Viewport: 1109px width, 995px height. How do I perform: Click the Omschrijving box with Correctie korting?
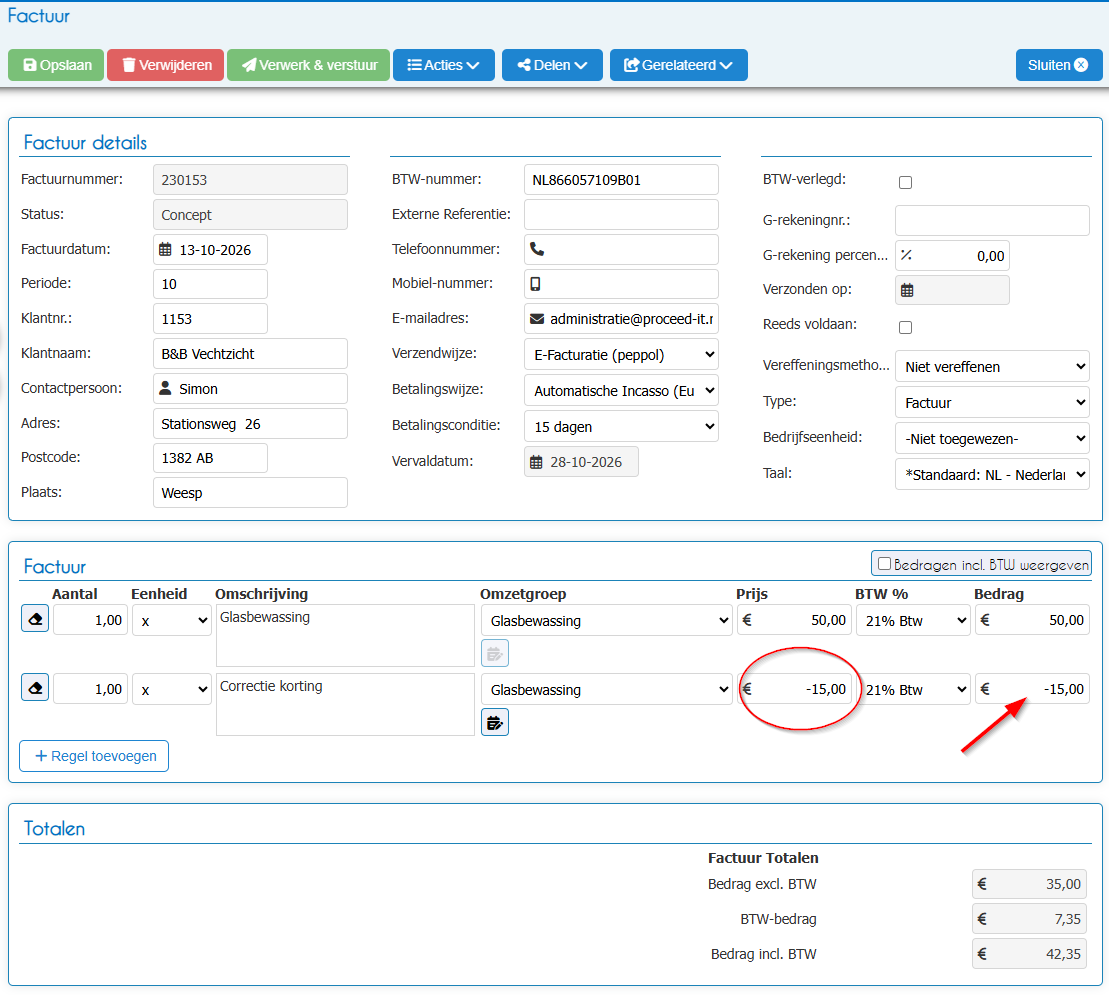tap(345, 704)
